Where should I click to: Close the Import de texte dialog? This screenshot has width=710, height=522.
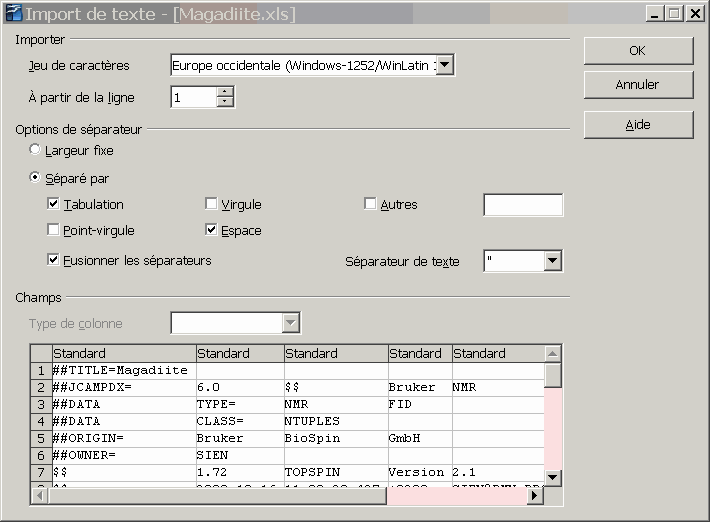coord(695,14)
